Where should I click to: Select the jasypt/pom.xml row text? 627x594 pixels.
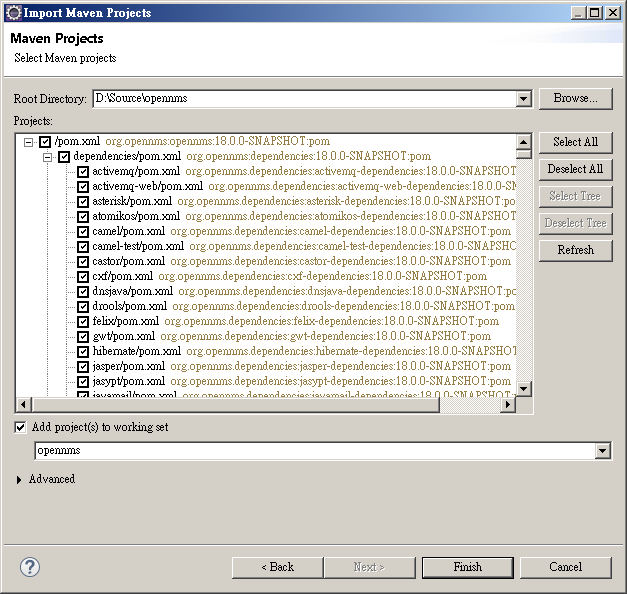pyautogui.click(x=128, y=382)
